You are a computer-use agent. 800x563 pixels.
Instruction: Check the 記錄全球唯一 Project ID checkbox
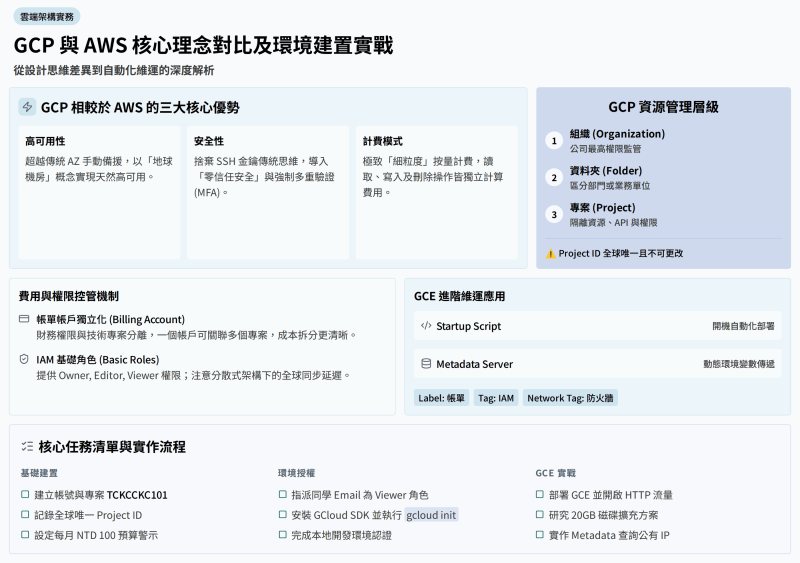pos(25,515)
